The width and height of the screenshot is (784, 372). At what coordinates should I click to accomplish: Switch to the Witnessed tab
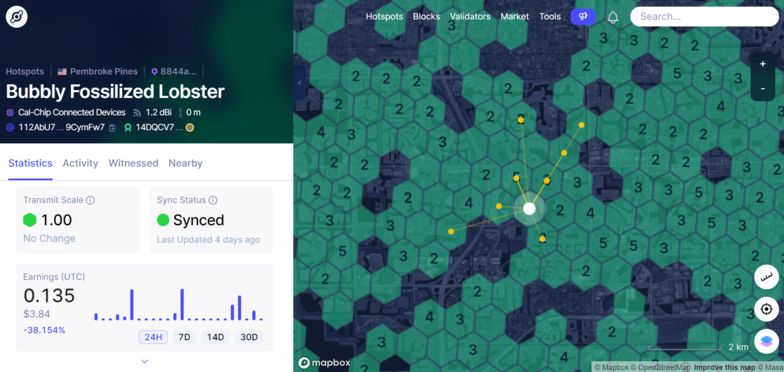(x=133, y=163)
